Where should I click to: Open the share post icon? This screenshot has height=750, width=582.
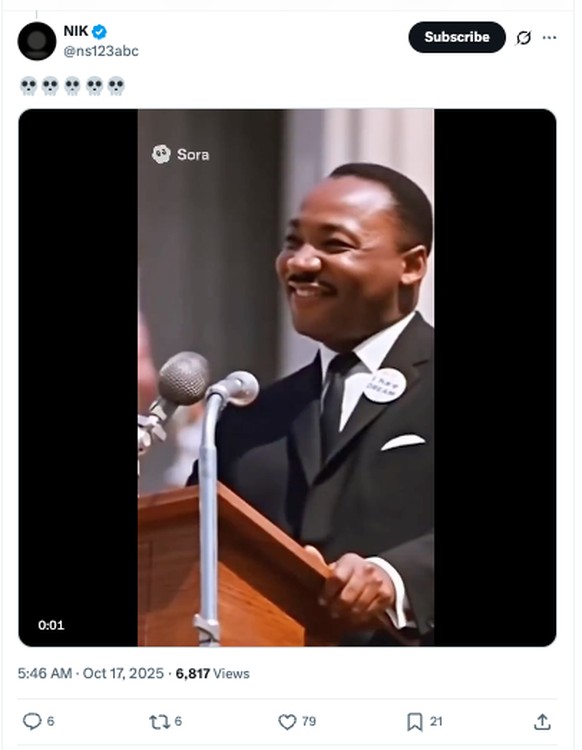542,722
